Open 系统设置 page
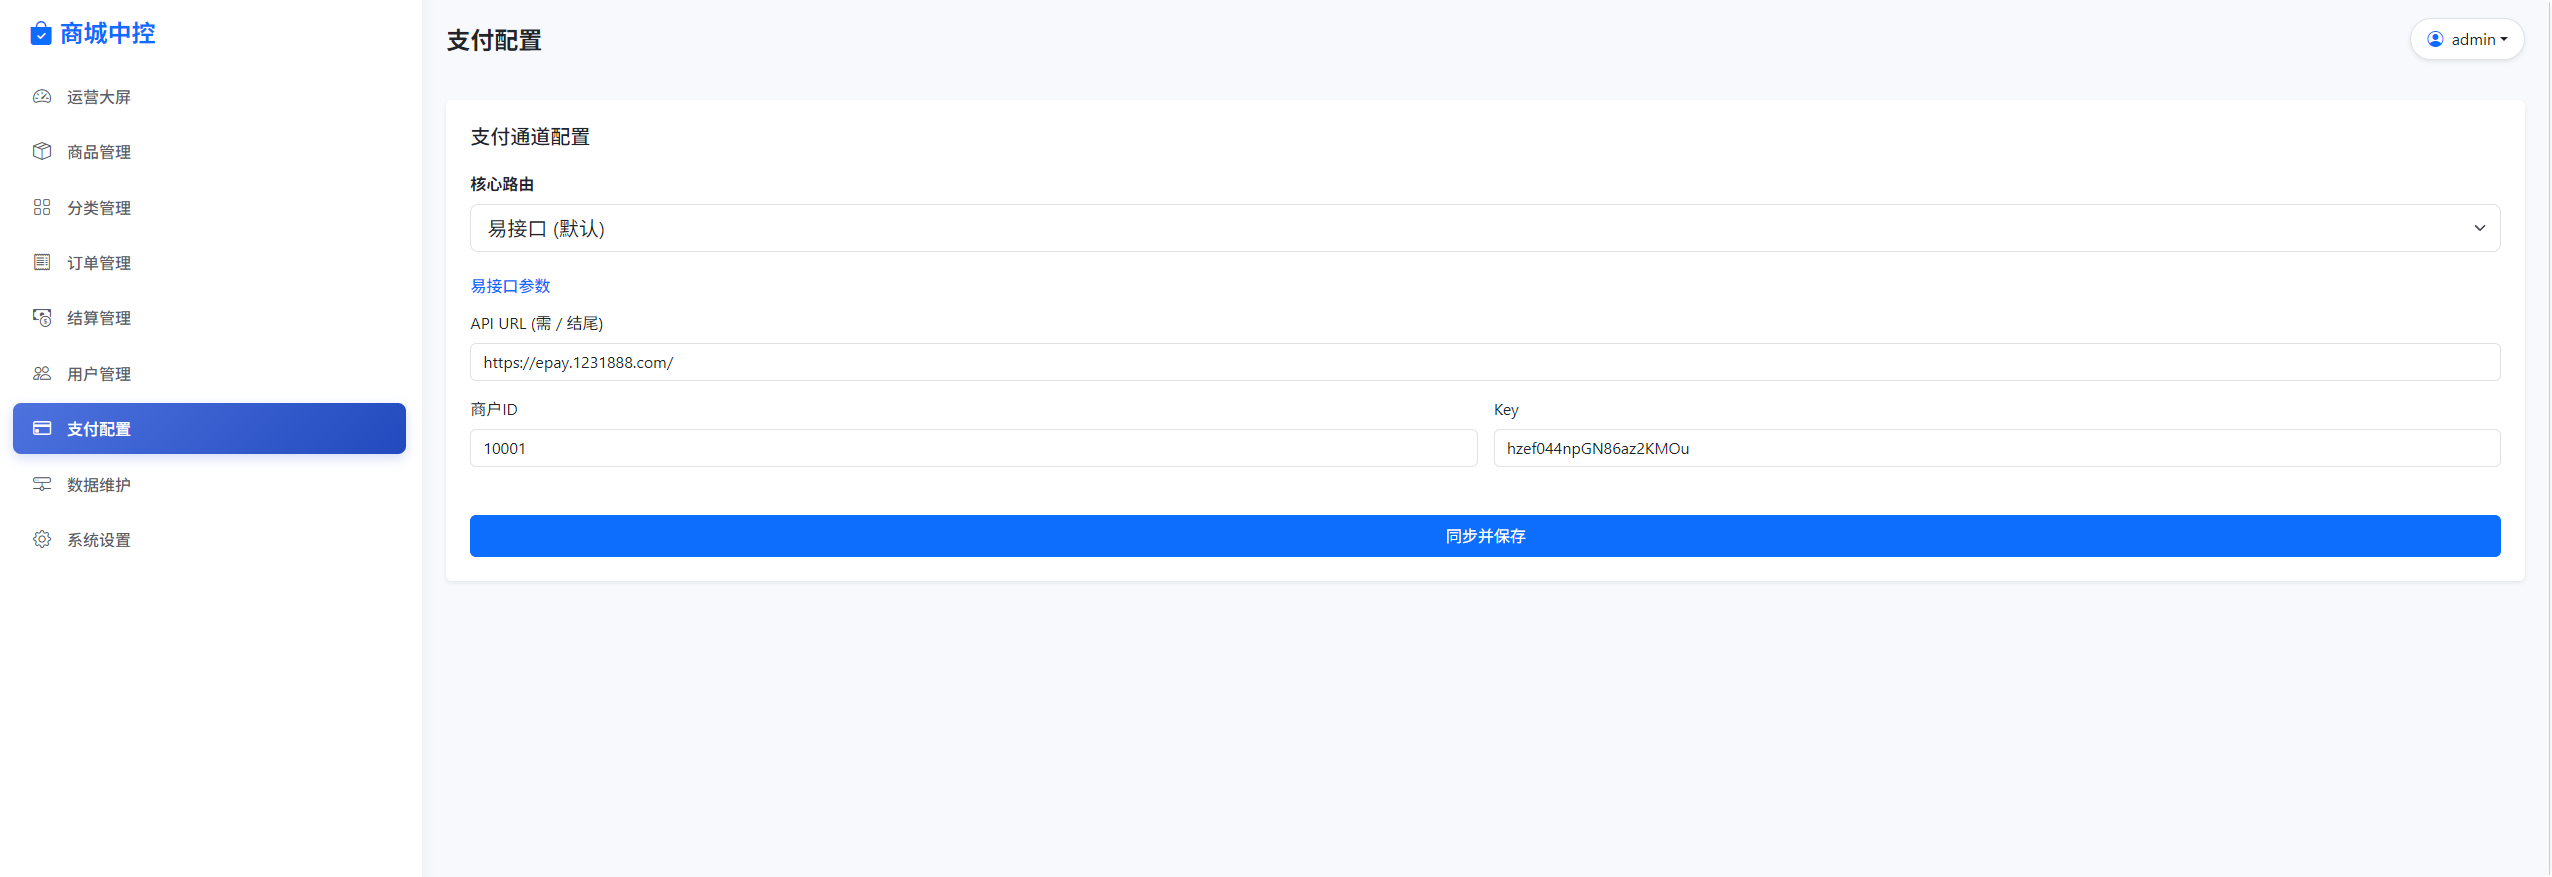This screenshot has width=2552, height=877. [209, 539]
